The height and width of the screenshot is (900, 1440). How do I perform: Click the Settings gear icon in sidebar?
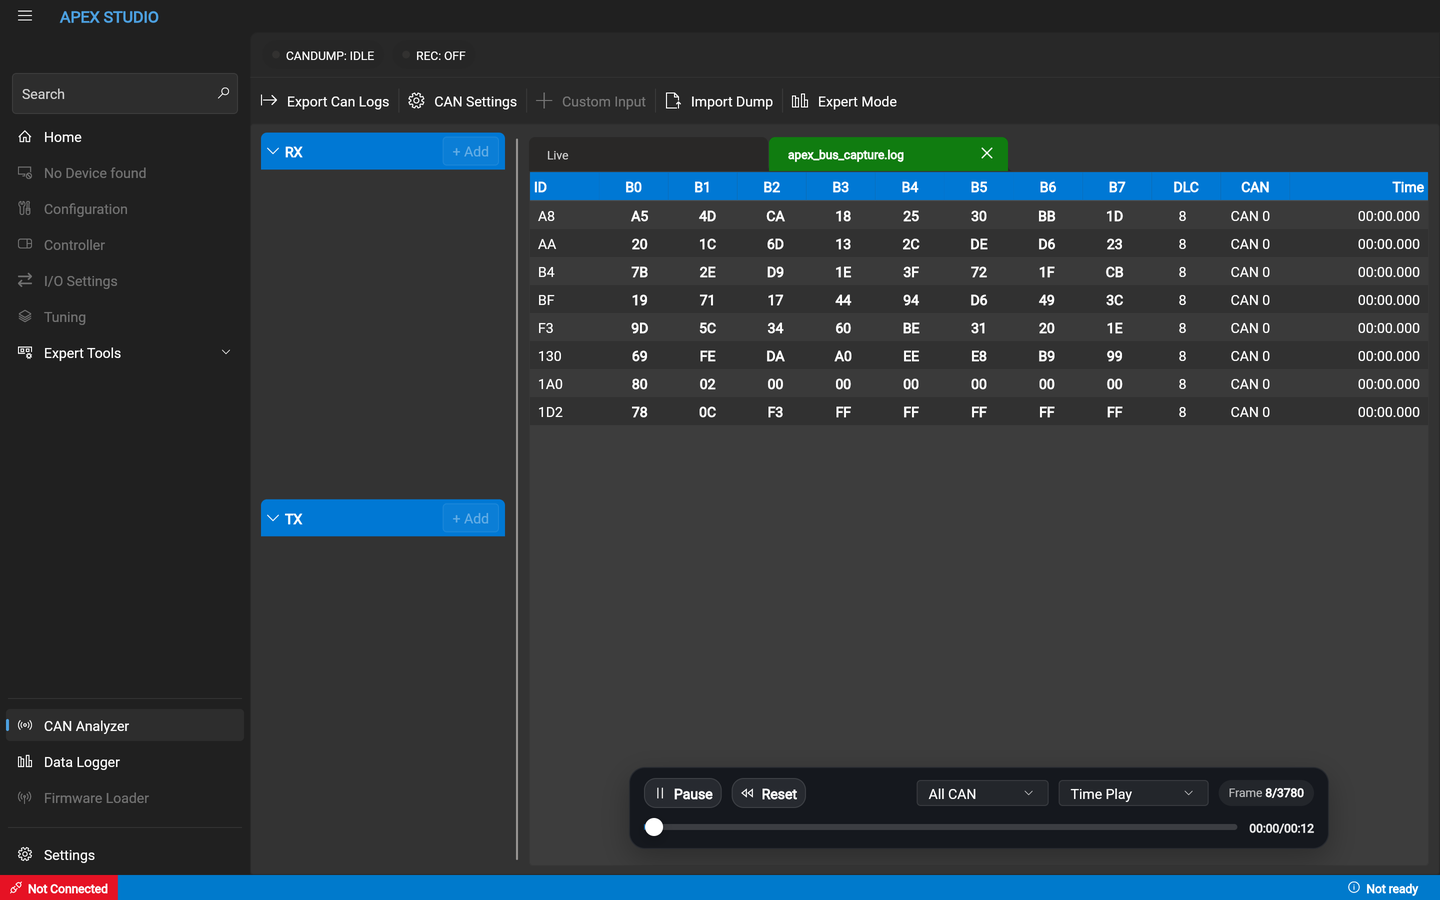point(25,854)
